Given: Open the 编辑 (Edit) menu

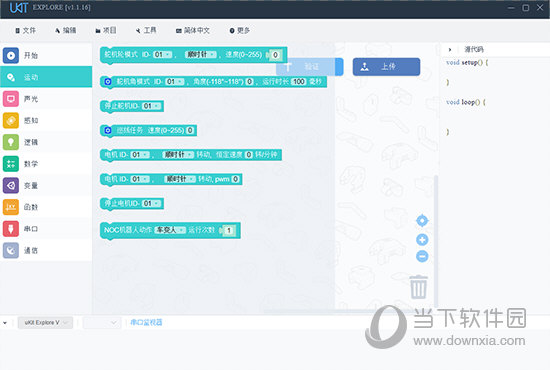Looking at the screenshot, I should pyautogui.click(x=66, y=31).
